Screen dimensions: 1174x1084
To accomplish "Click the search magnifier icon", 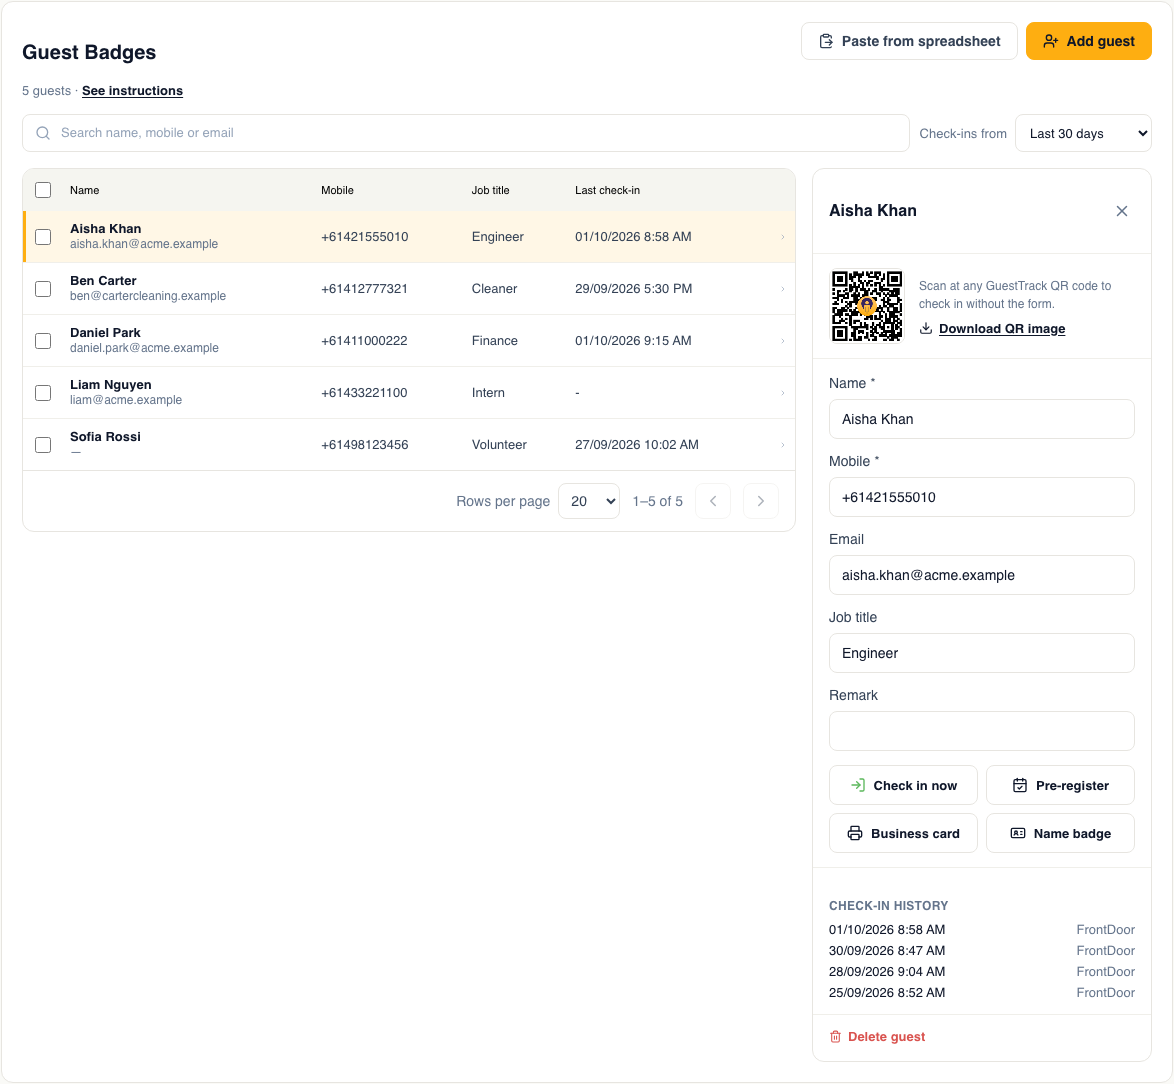I will click(43, 133).
